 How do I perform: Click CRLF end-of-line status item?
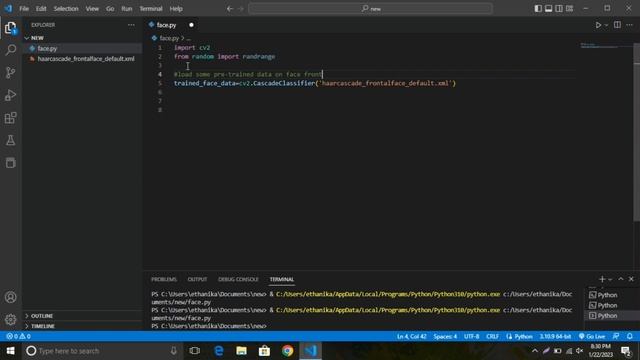point(492,337)
